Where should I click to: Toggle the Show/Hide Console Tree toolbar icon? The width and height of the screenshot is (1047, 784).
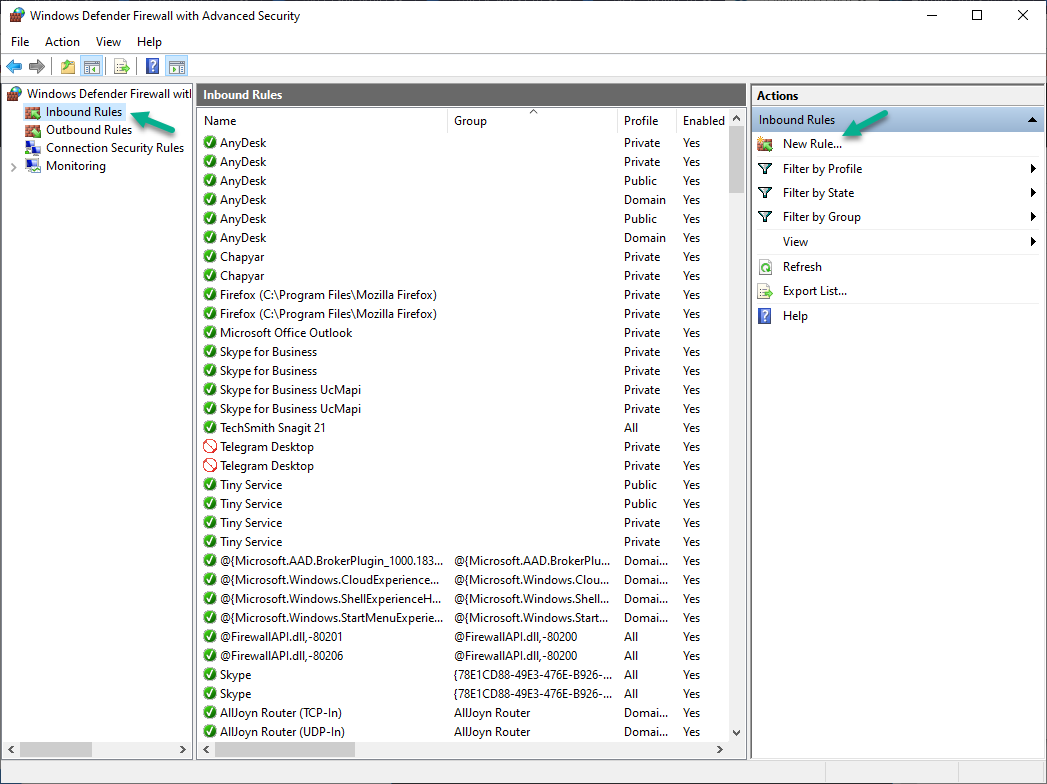click(x=91, y=66)
